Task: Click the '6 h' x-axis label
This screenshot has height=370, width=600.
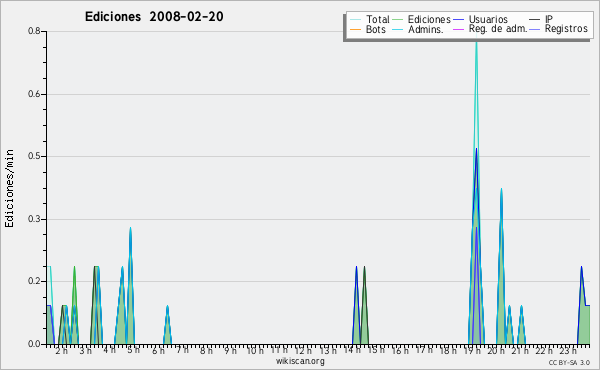Action: (x=158, y=351)
